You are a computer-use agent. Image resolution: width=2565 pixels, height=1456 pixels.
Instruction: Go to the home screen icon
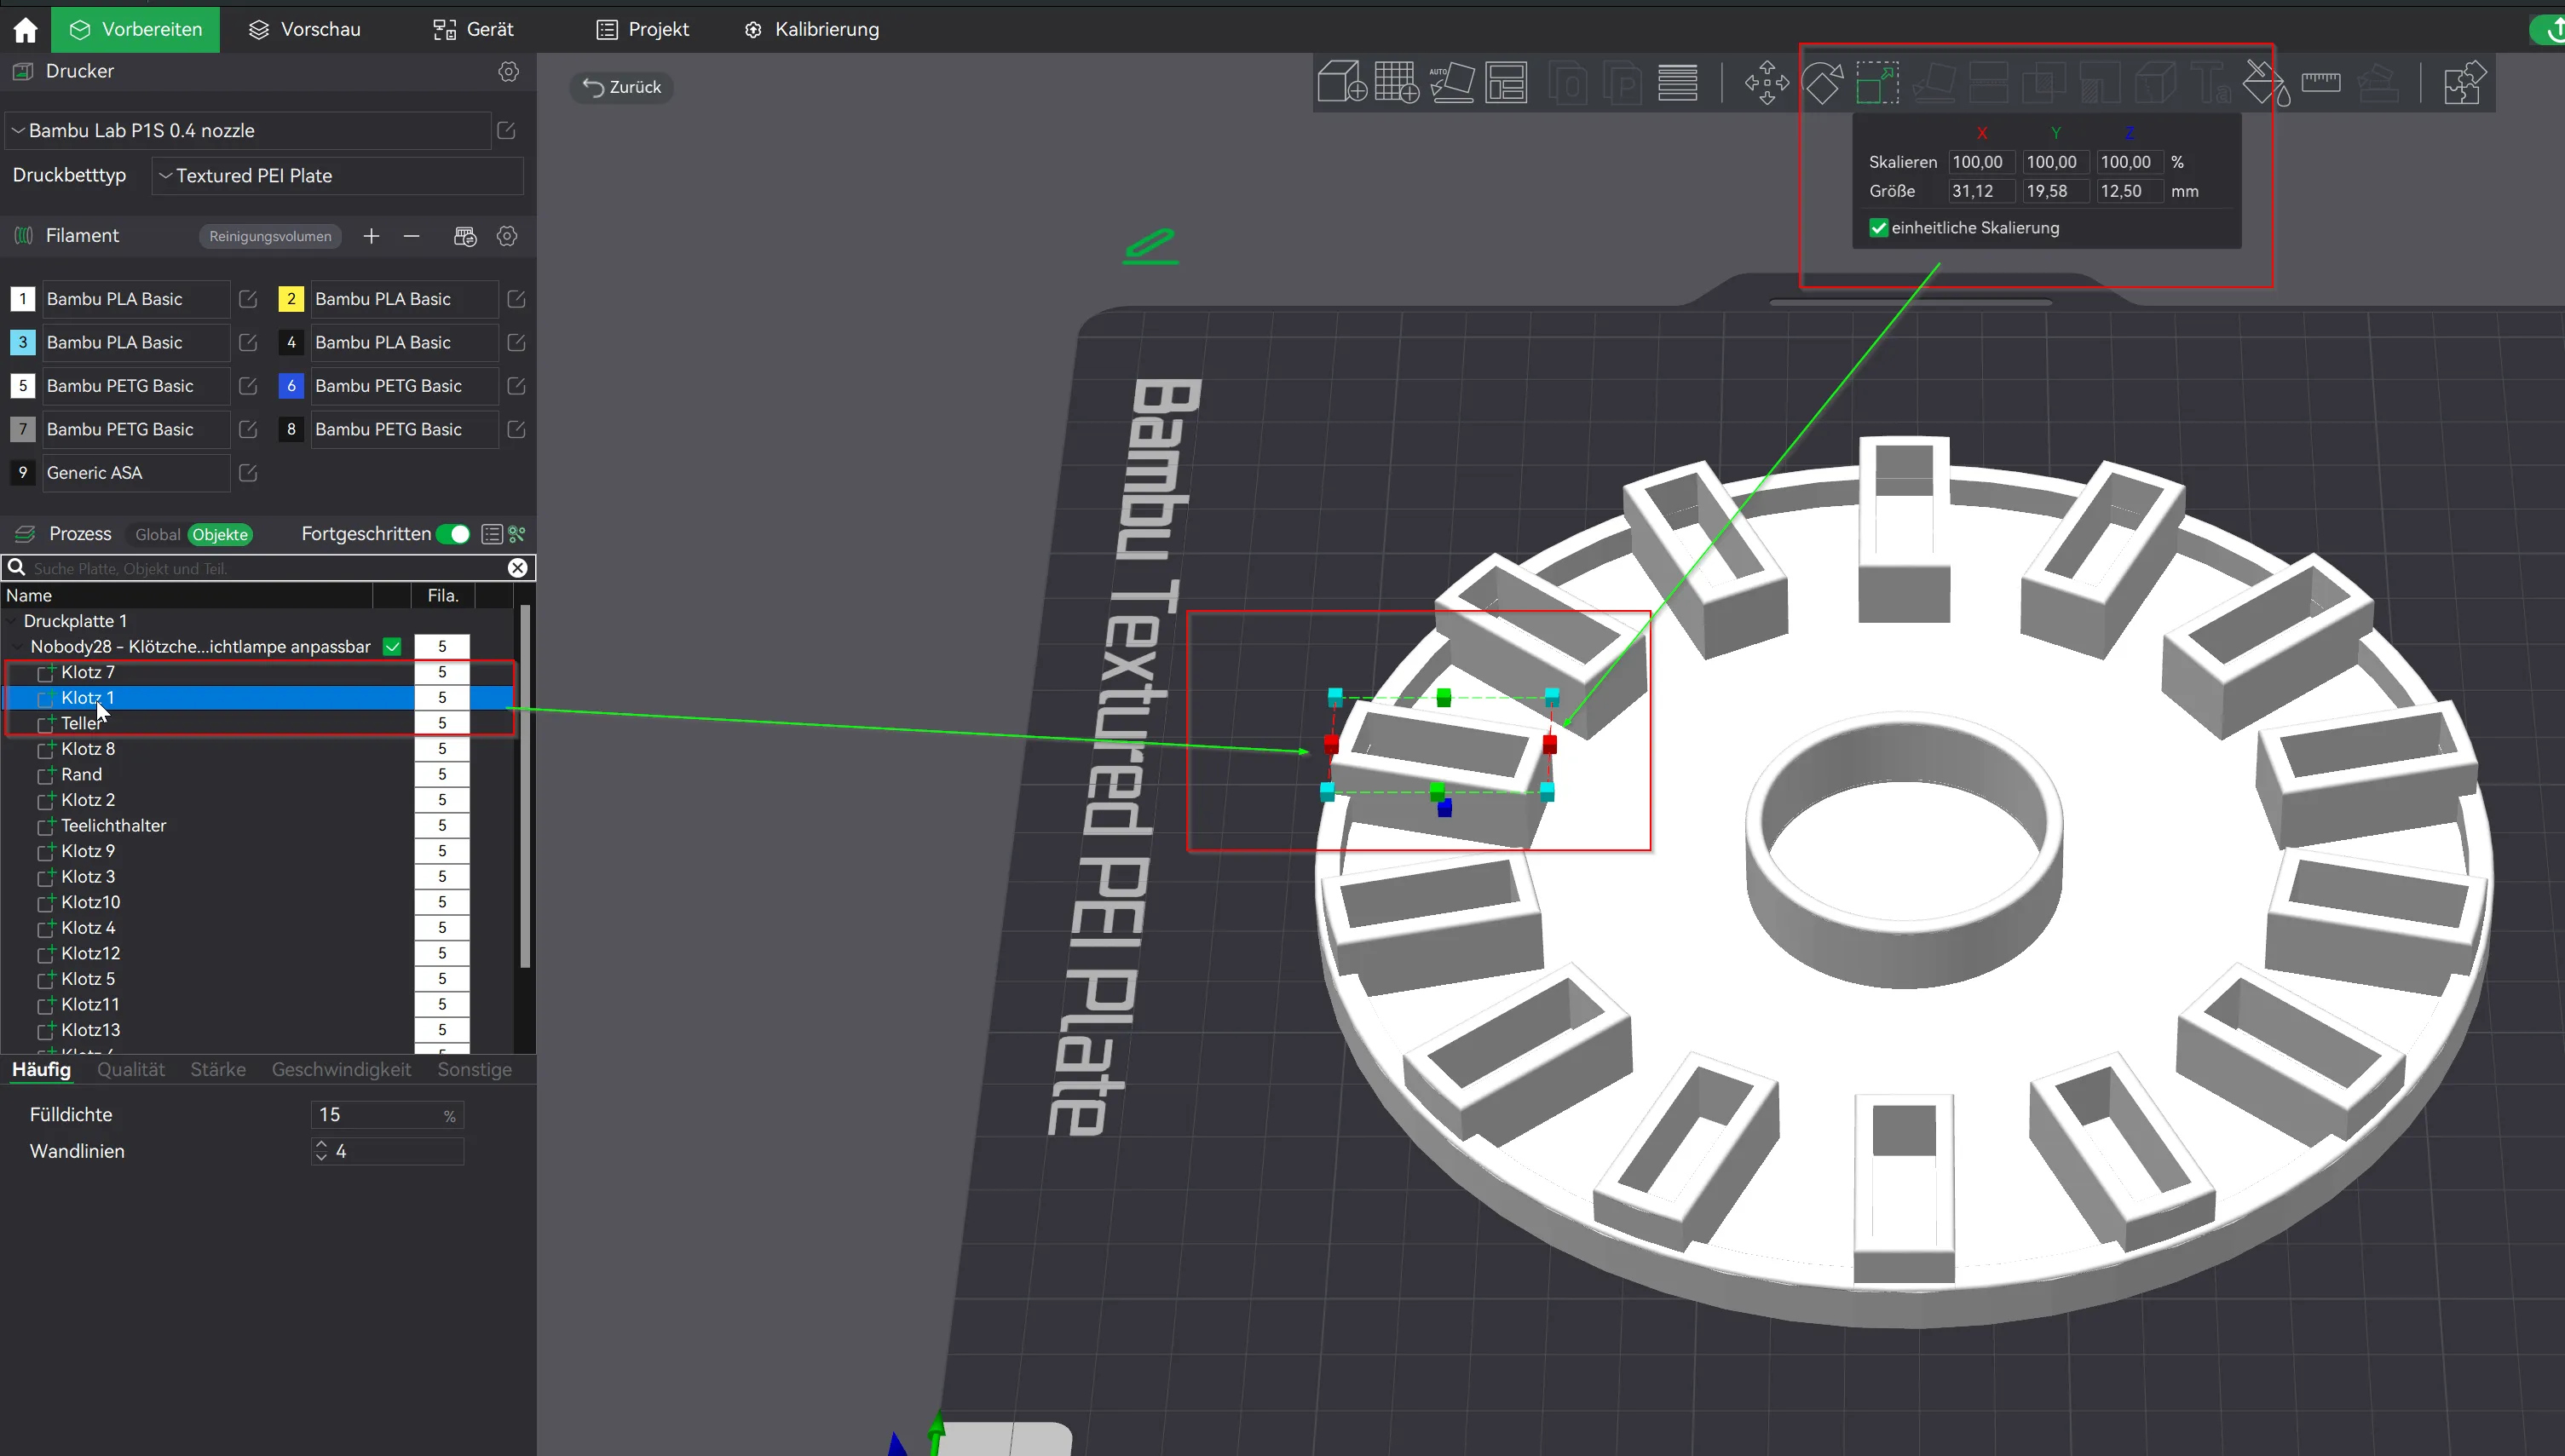[25, 30]
